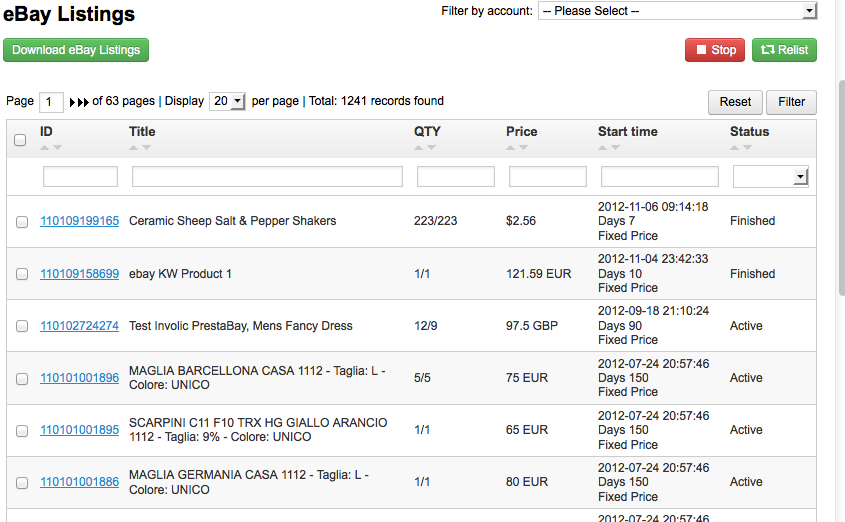Screen dimensions: 845x522
Task: Open listing 110102724274
Action: (x=79, y=326)
